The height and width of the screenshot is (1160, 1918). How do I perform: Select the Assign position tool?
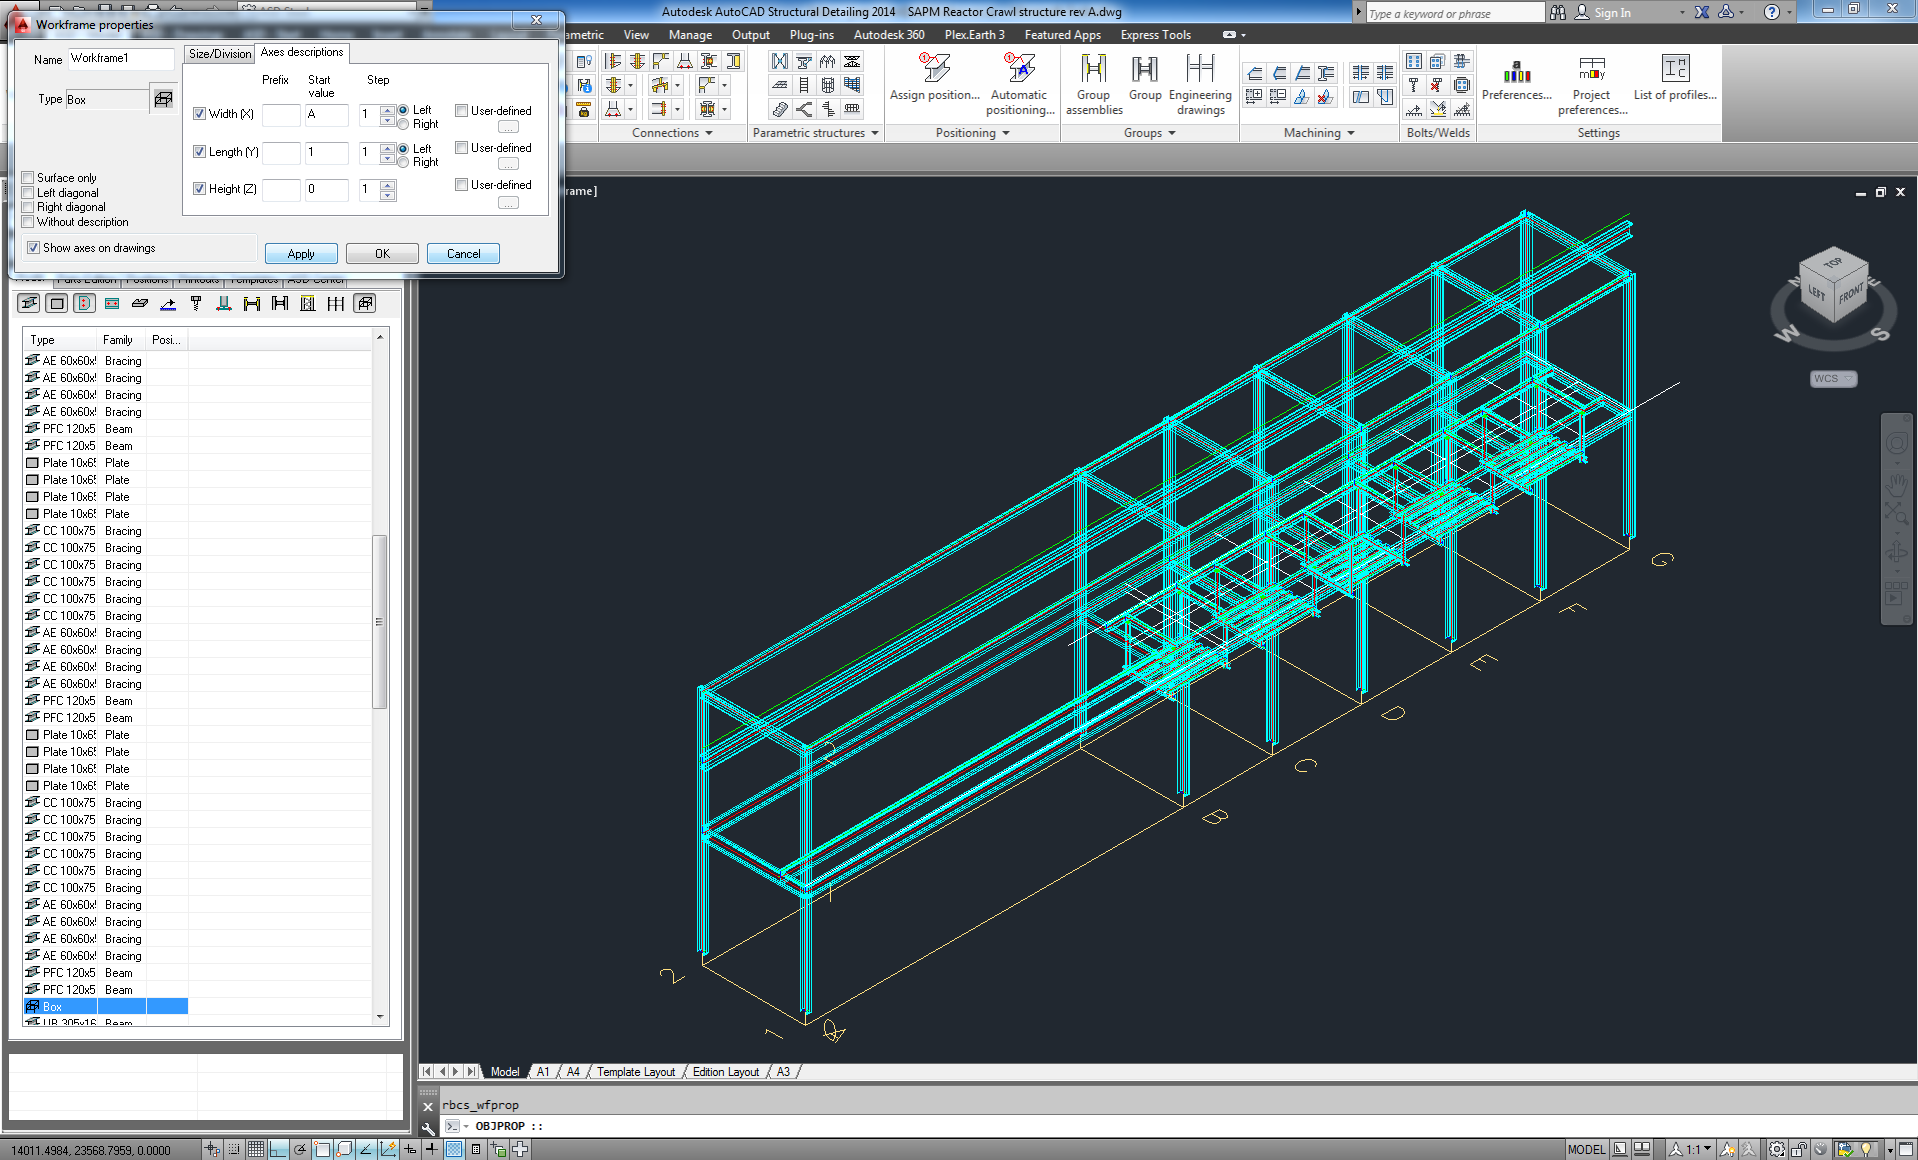coord(935,80)
